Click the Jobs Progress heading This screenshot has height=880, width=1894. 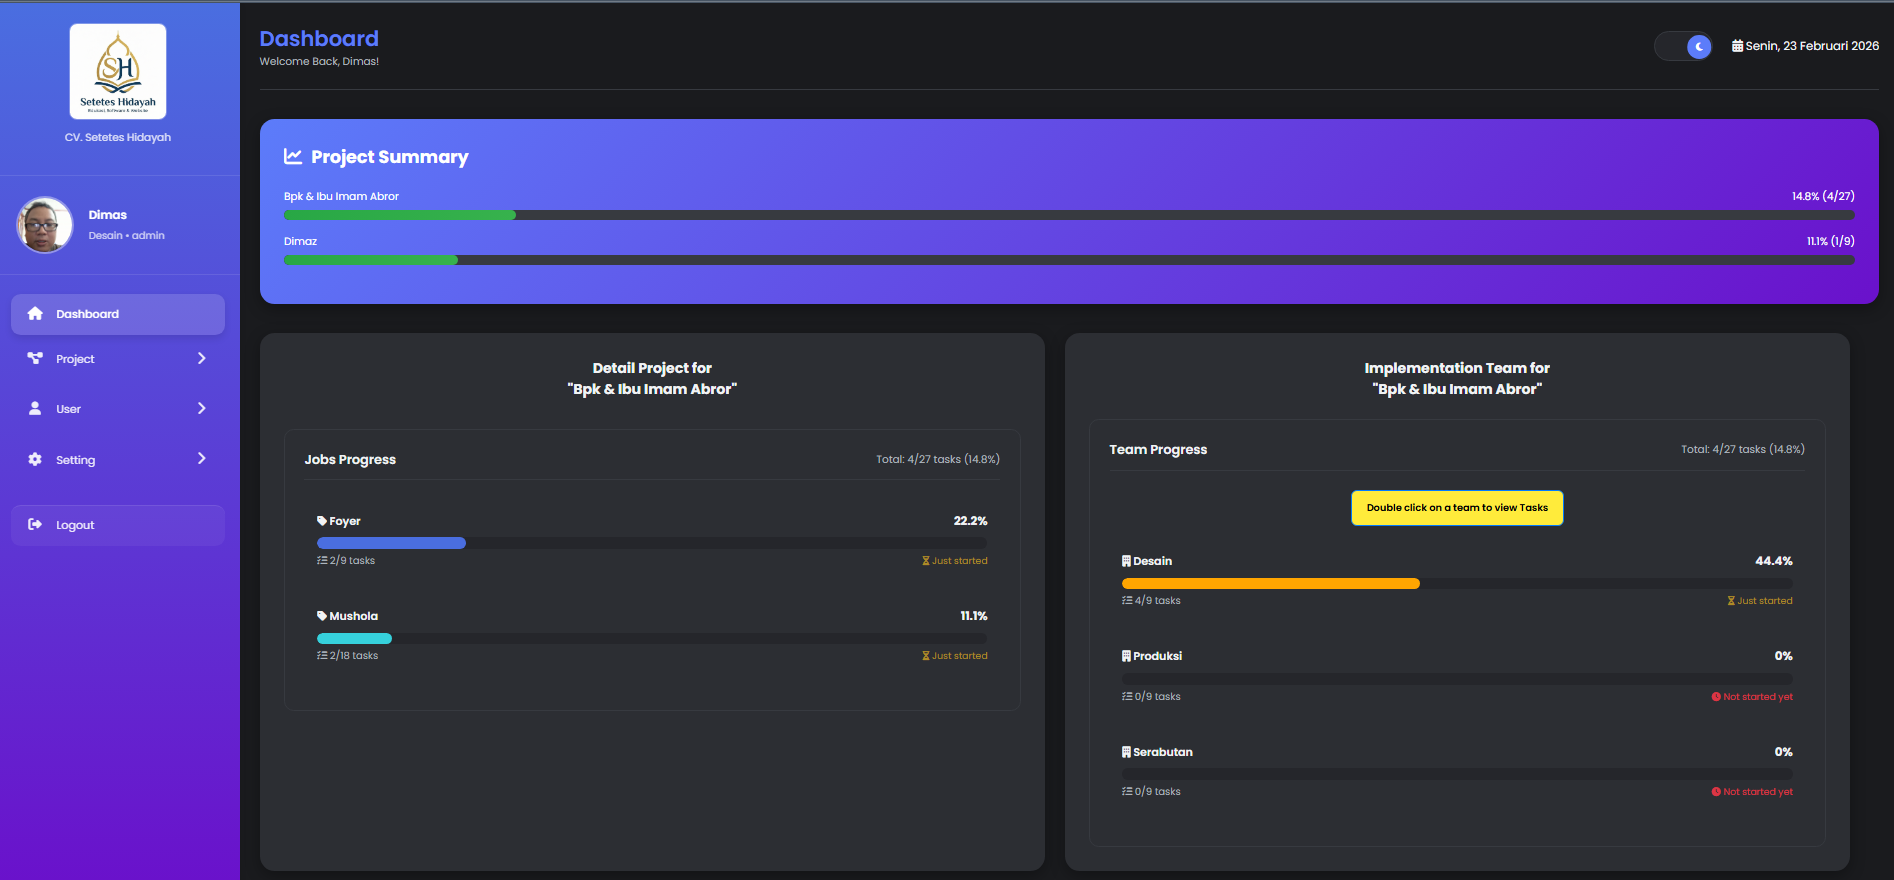[350, 460]
